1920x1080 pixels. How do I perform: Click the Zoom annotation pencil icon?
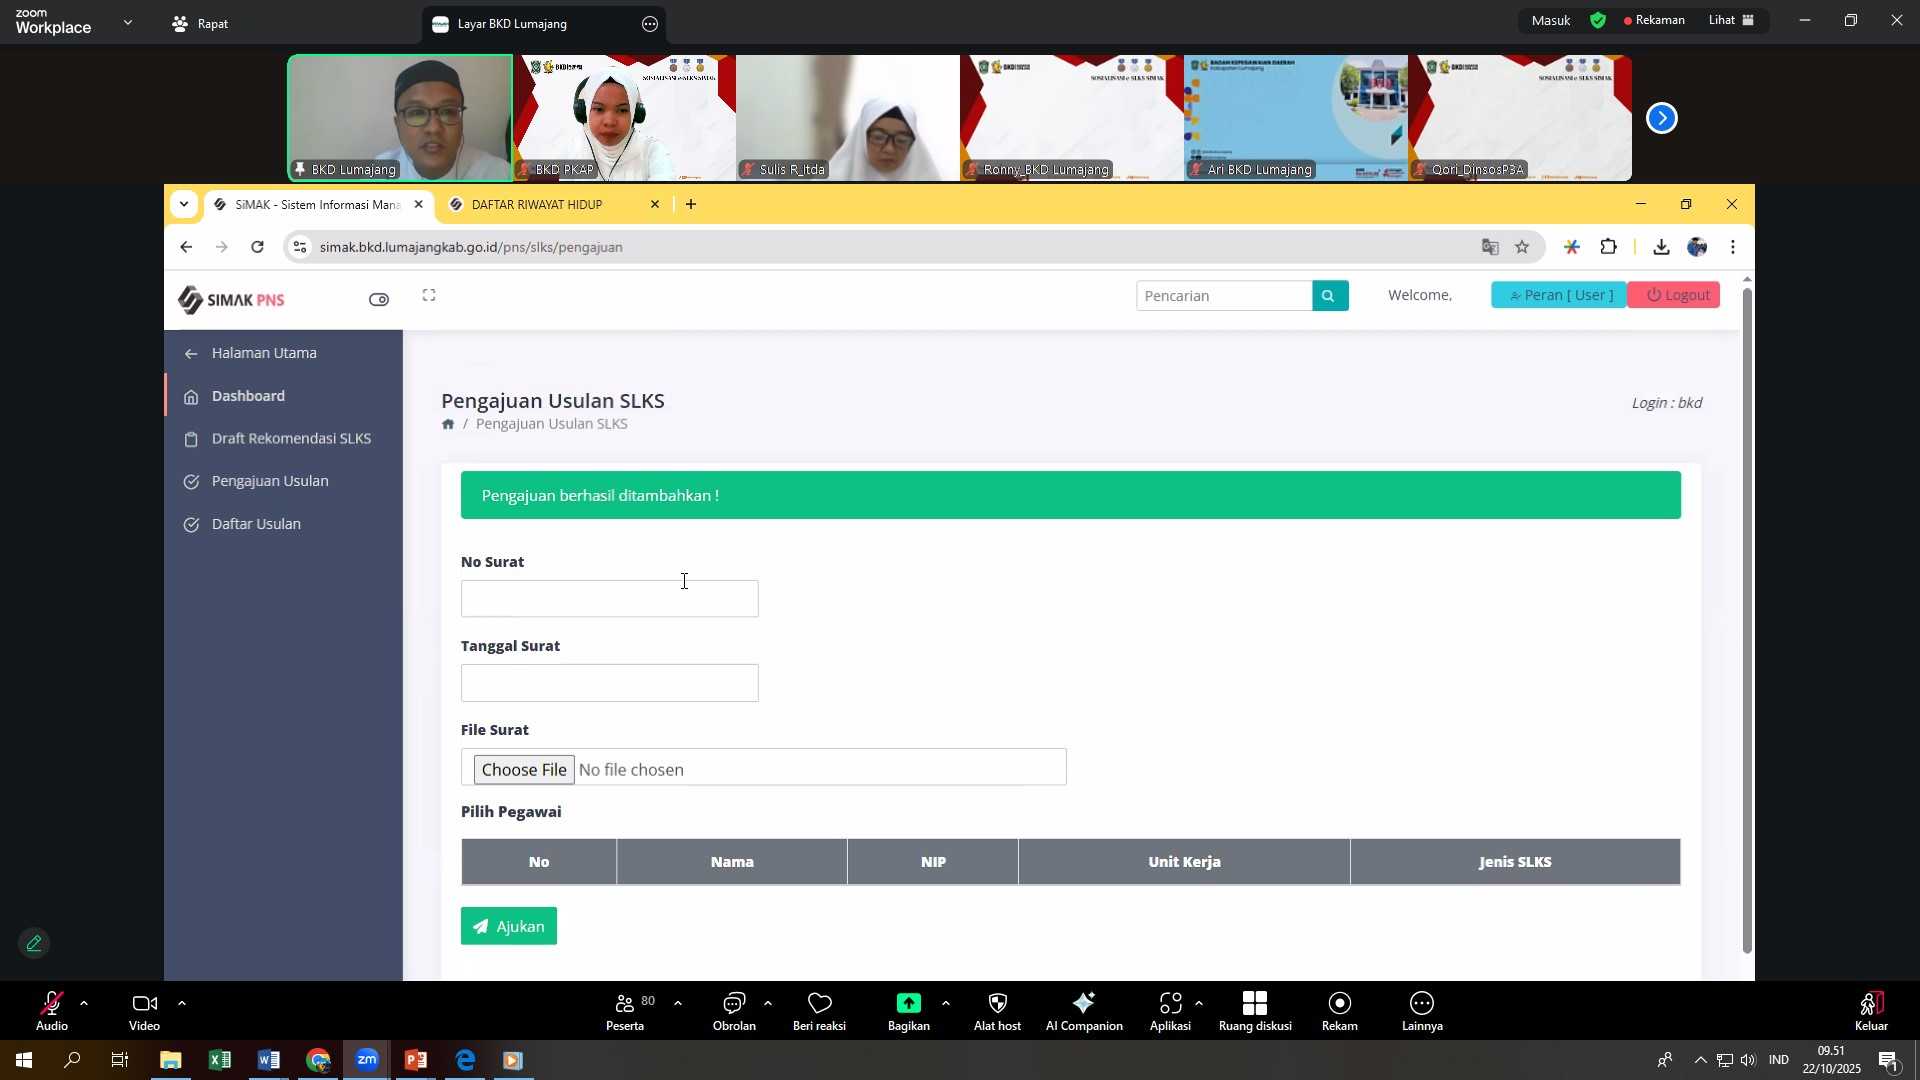click(x=34, y=944)
